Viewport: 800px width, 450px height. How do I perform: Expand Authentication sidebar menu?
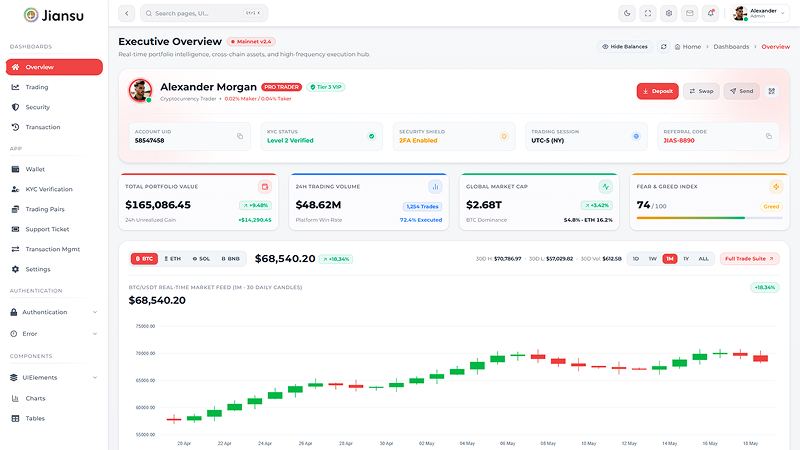click(54, 312)
